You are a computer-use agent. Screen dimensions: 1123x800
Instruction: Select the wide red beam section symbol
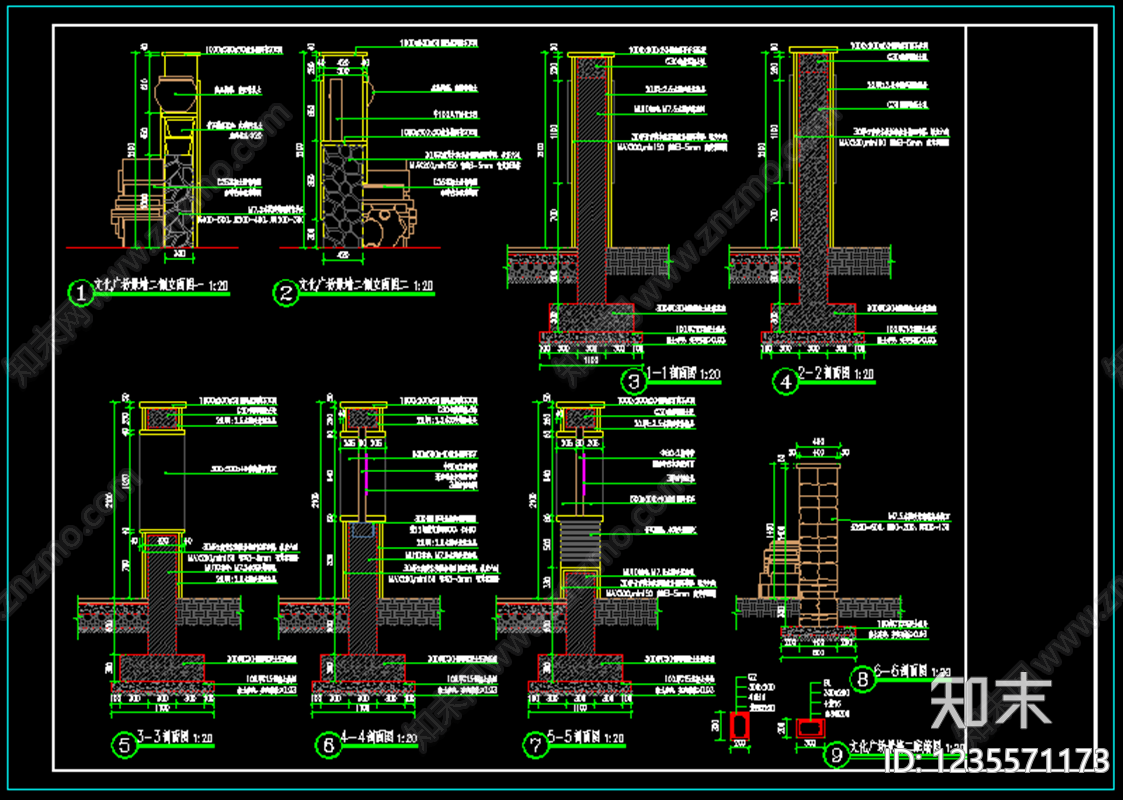[810, 728]
